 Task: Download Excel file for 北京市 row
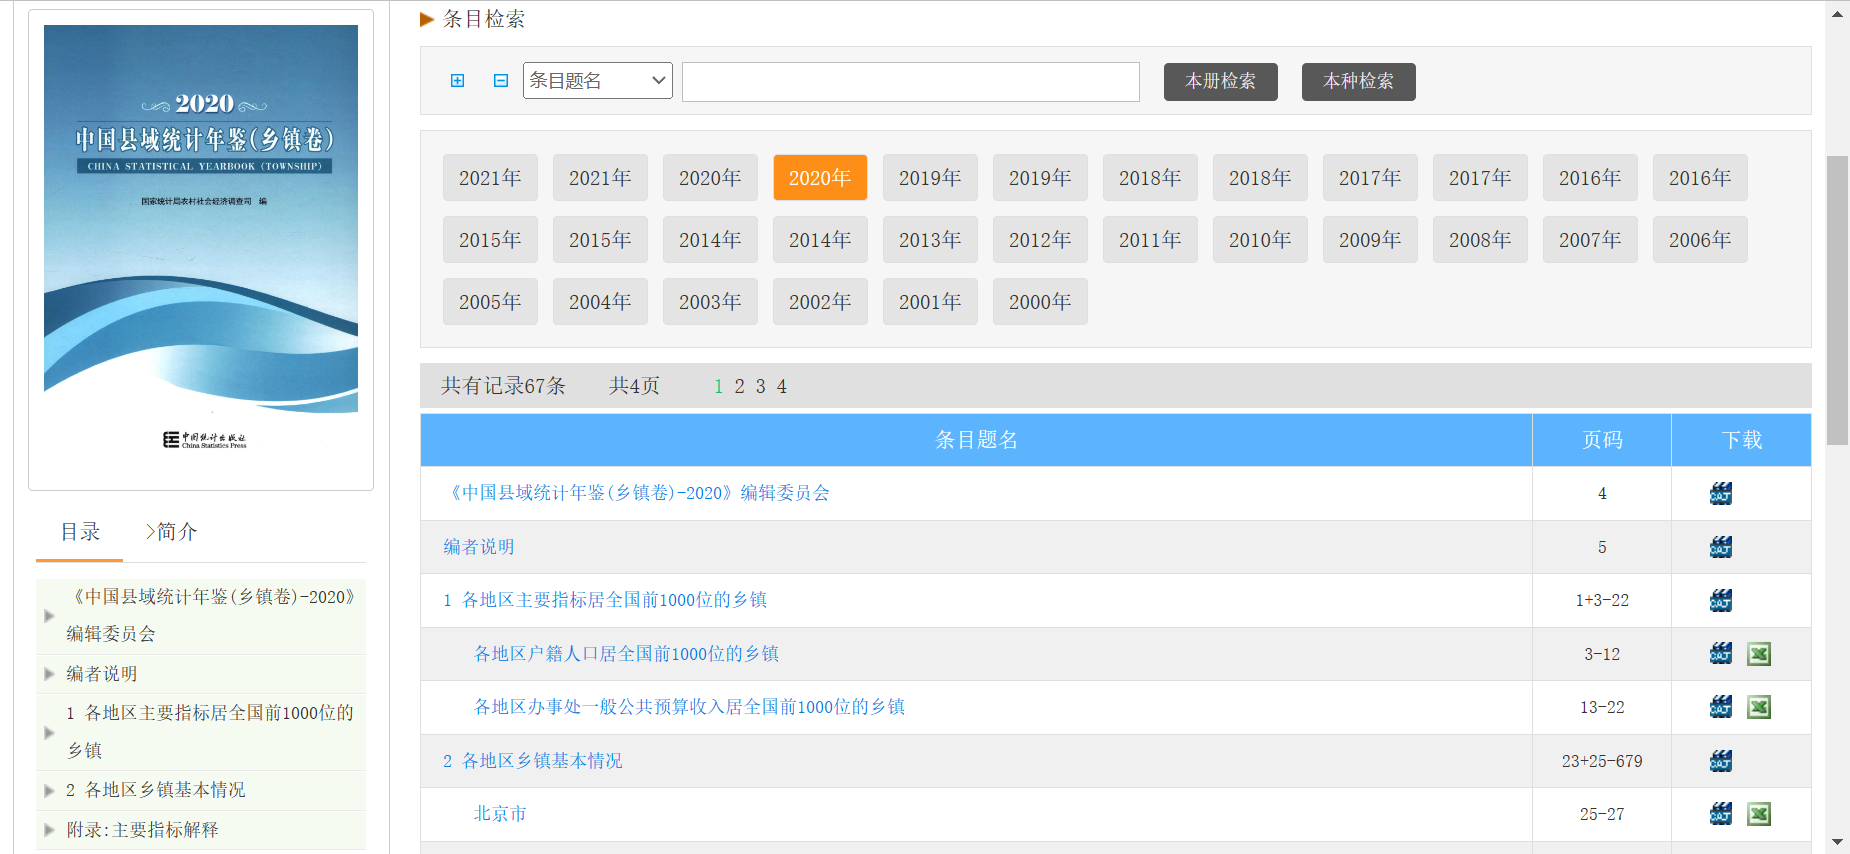click(x=1759, y=814)
